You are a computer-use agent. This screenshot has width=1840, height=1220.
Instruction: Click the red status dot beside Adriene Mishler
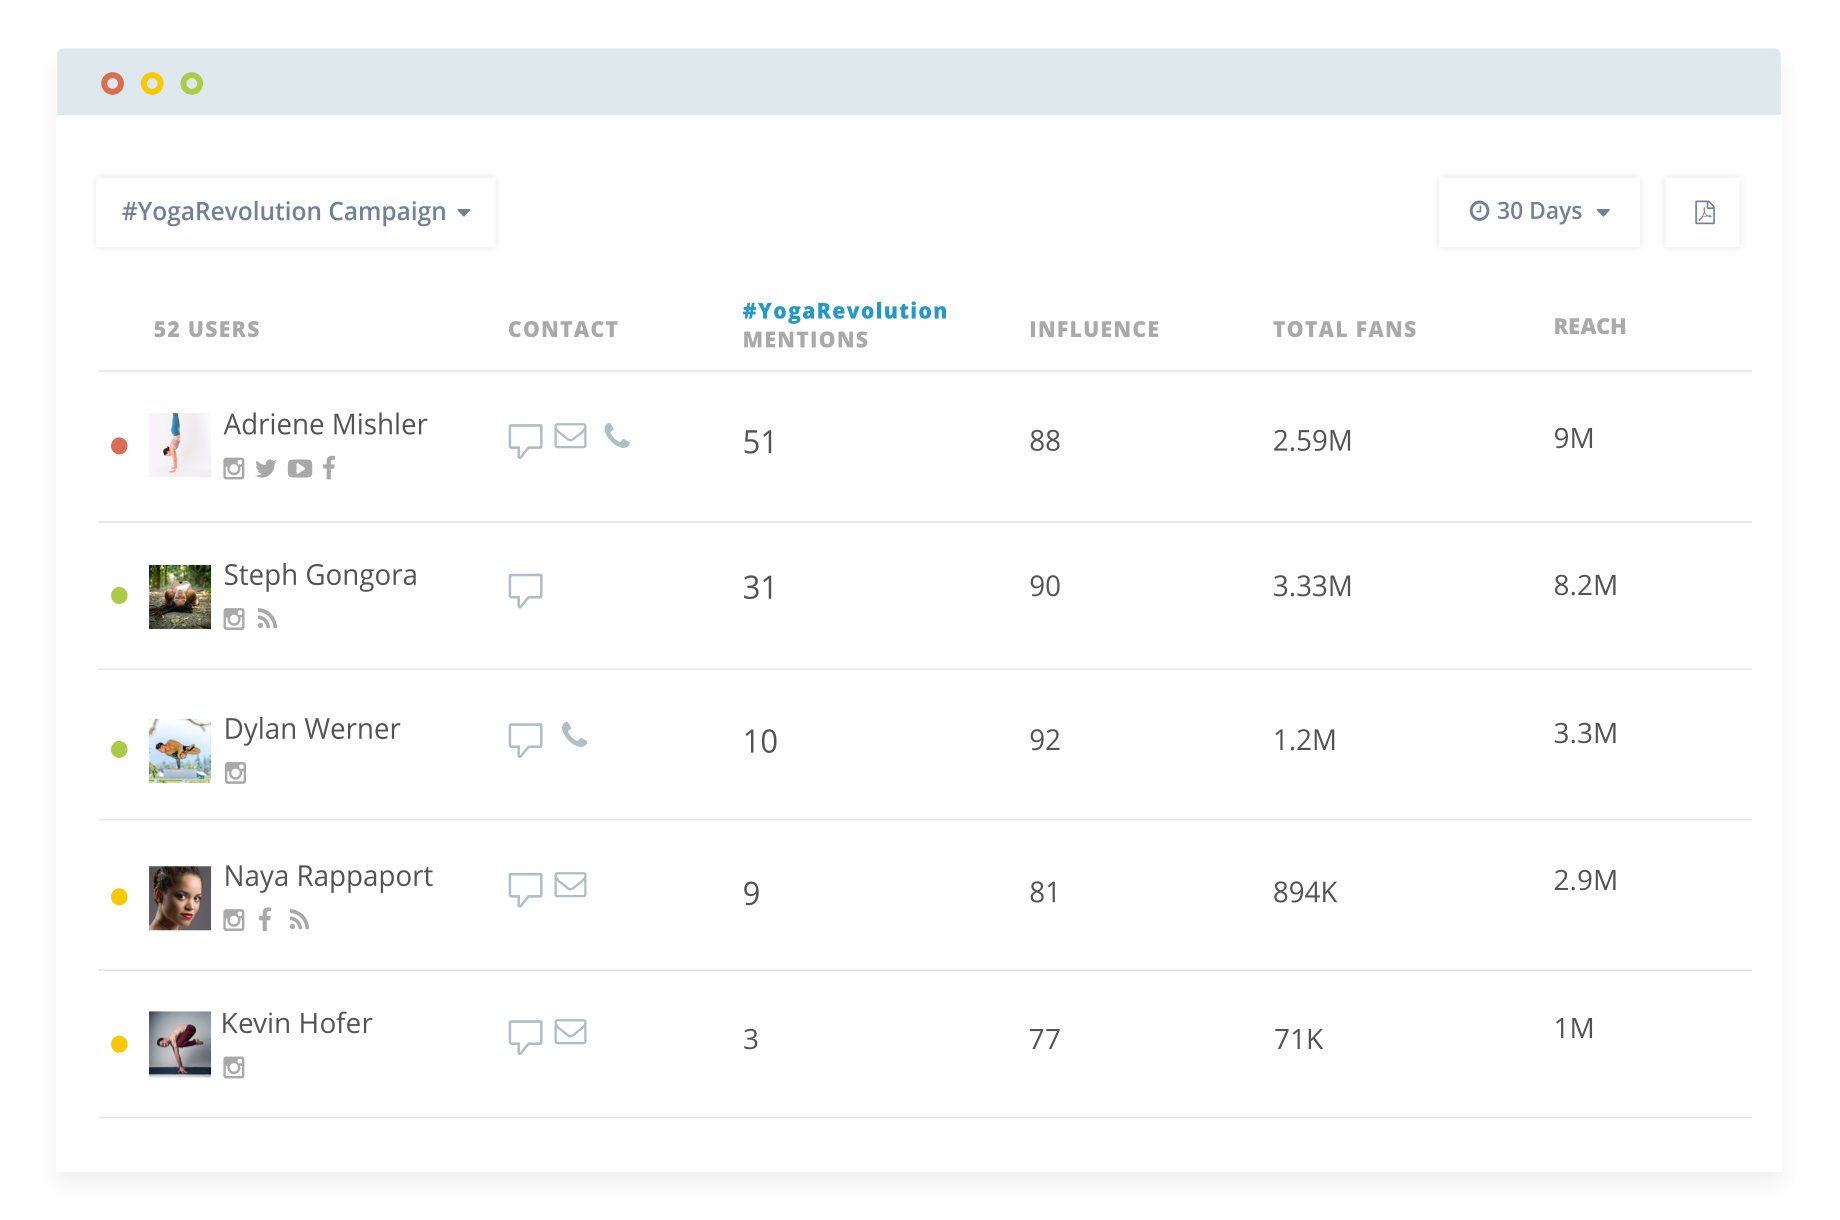pos(119,446)
